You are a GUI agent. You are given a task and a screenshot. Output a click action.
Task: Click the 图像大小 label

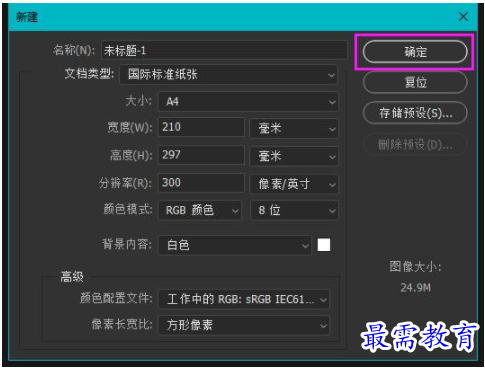point(415,267)
